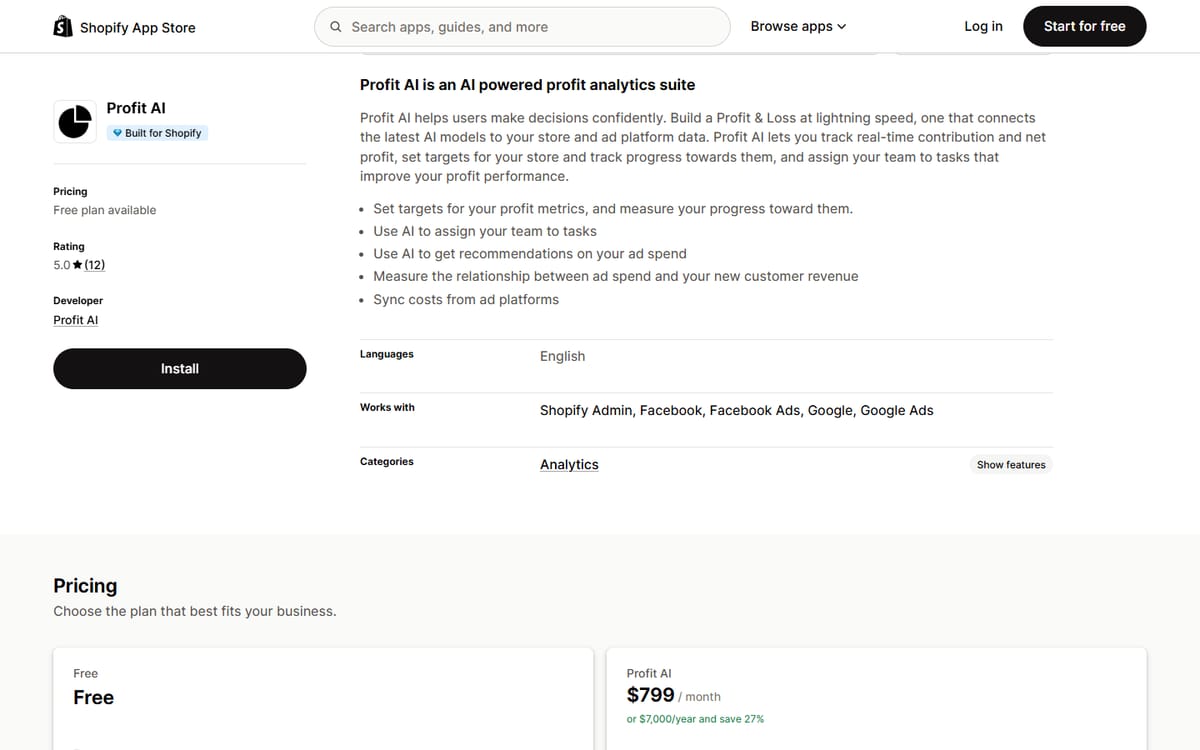Open the 12 reviews link
The height and width of the screenshot is (750, 1200).
[x=95, y=265]
